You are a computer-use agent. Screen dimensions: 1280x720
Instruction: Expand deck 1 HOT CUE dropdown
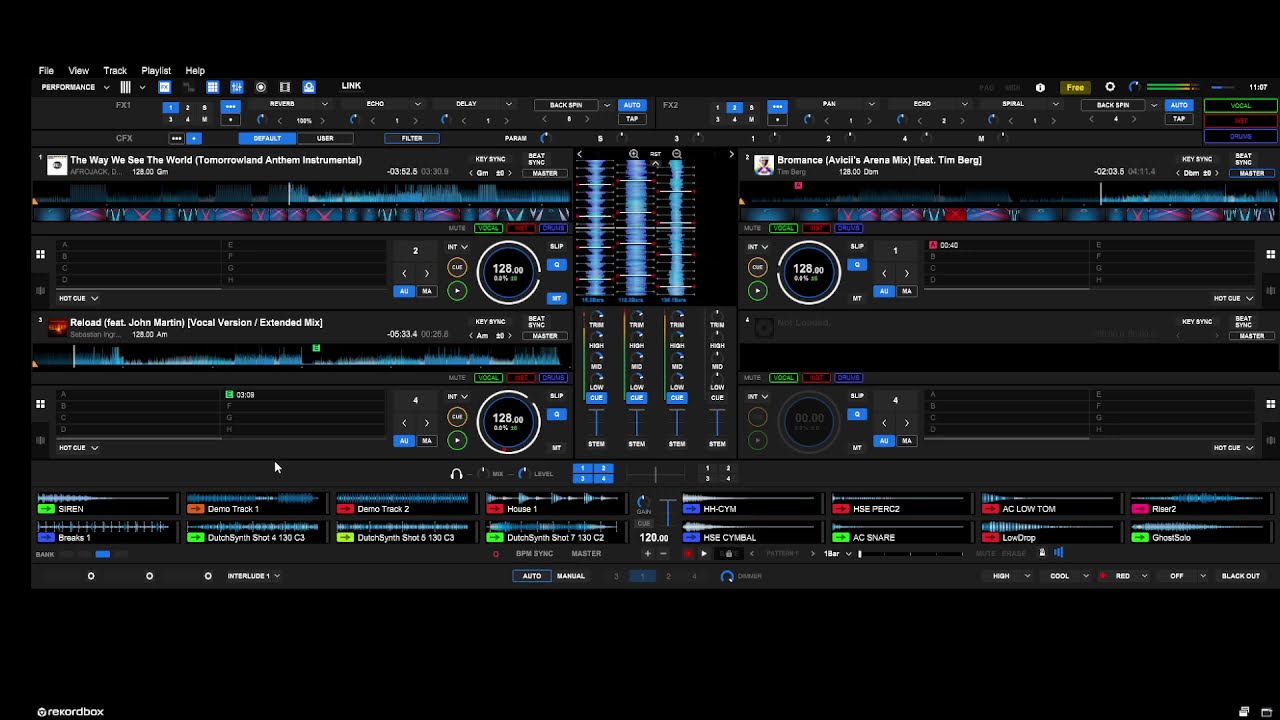[x=78, y=298]
